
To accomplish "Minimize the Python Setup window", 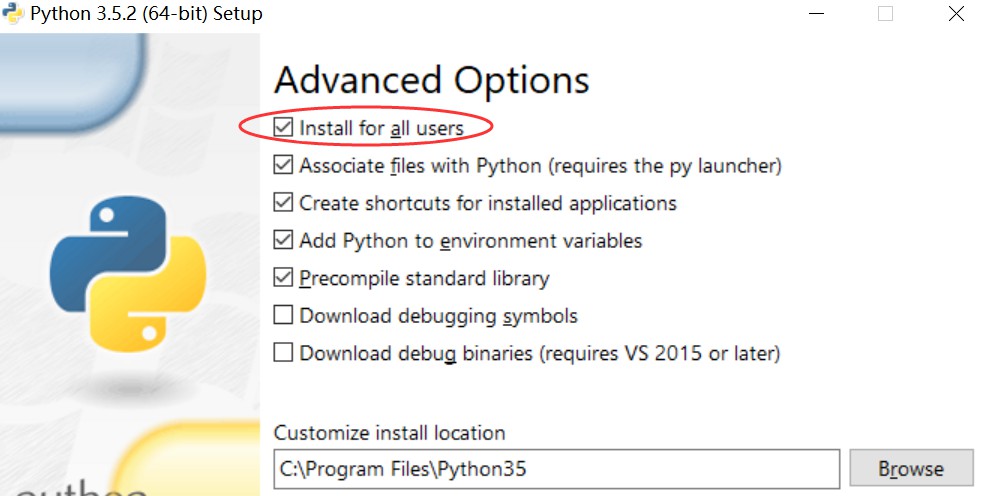I will pos(816,13).
